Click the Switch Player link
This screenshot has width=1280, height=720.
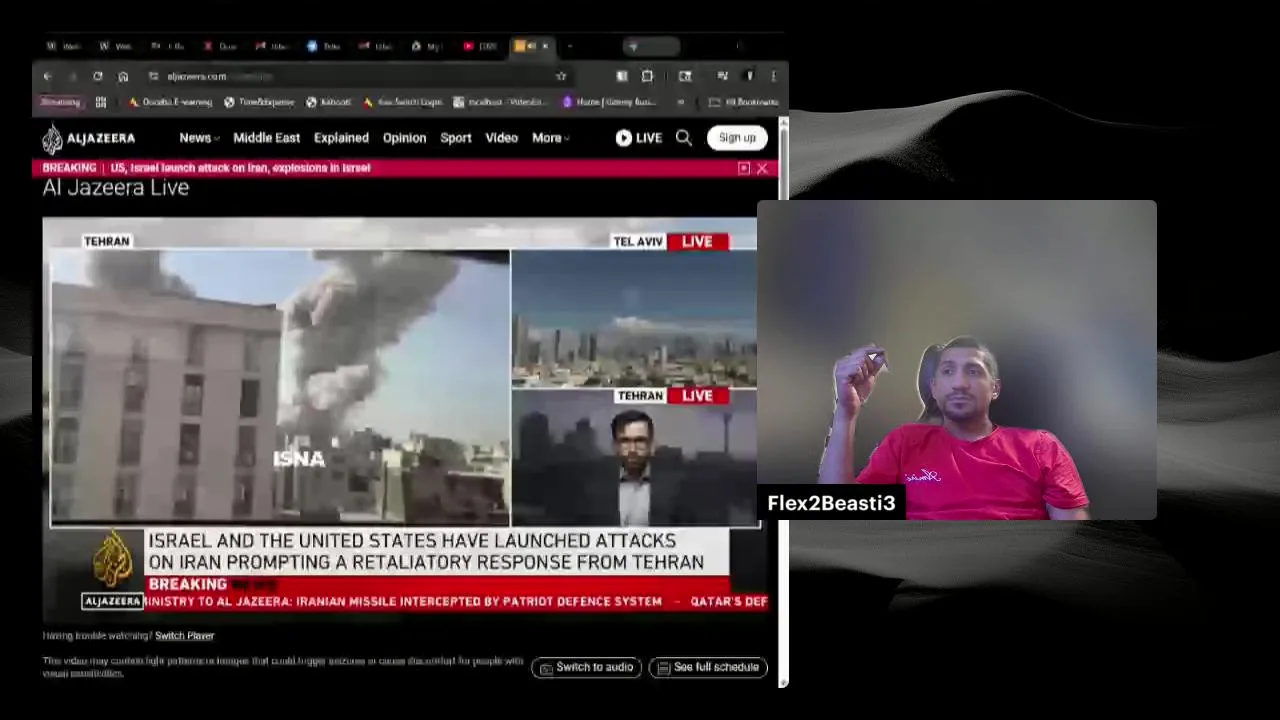(x=185, y=636)
